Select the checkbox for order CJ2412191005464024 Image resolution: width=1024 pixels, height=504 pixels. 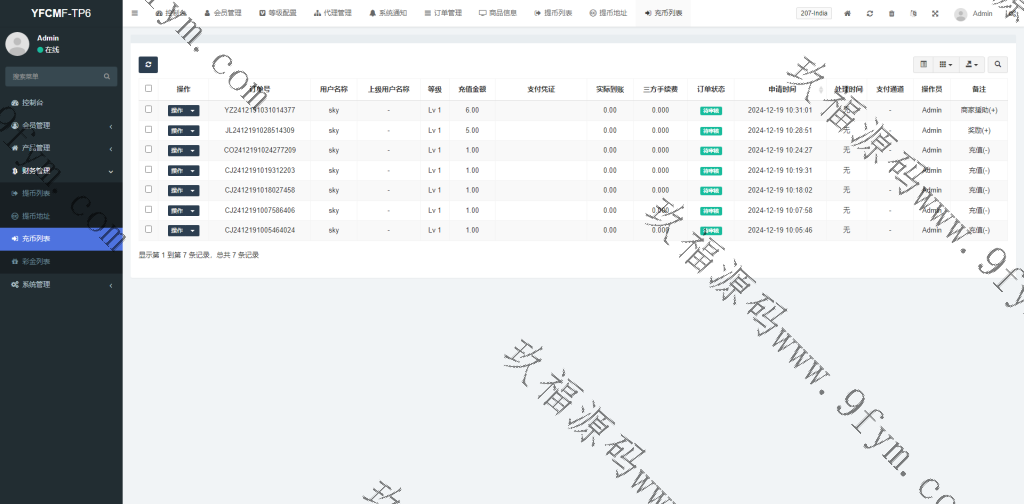[x=149, y=229]
